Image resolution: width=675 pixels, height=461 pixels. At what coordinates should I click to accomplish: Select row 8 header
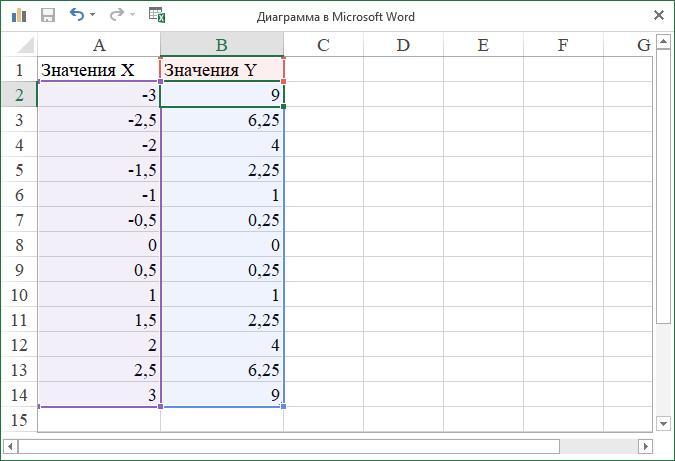coord(19,245)
